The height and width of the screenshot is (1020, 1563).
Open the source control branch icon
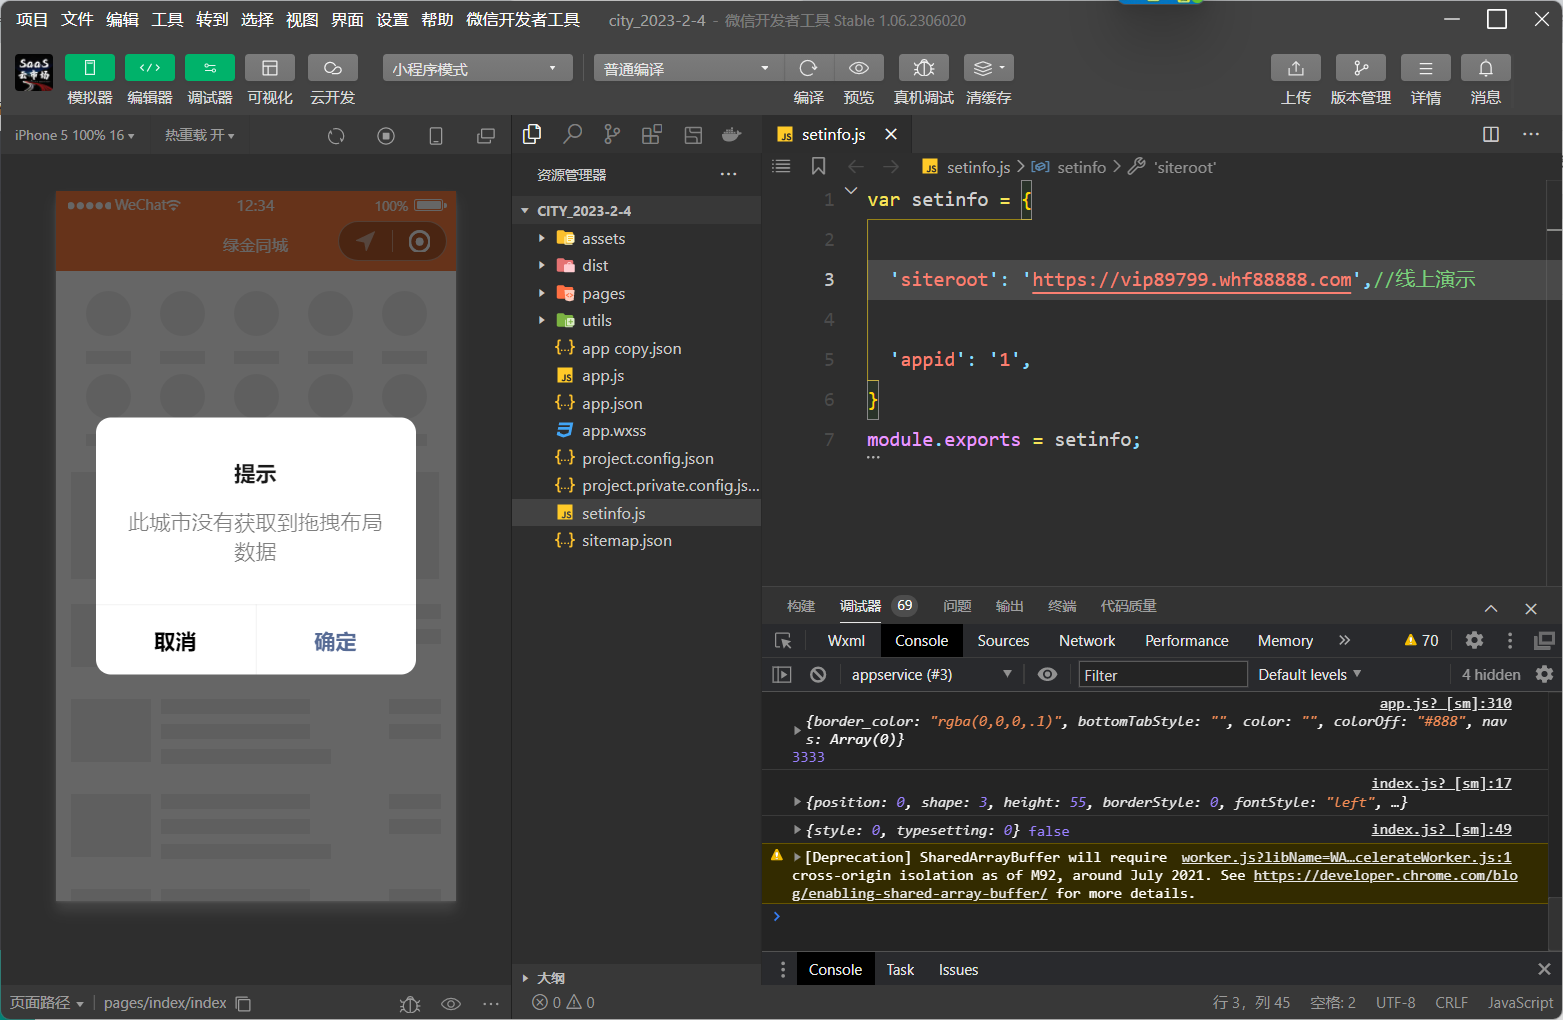point(612,134)
